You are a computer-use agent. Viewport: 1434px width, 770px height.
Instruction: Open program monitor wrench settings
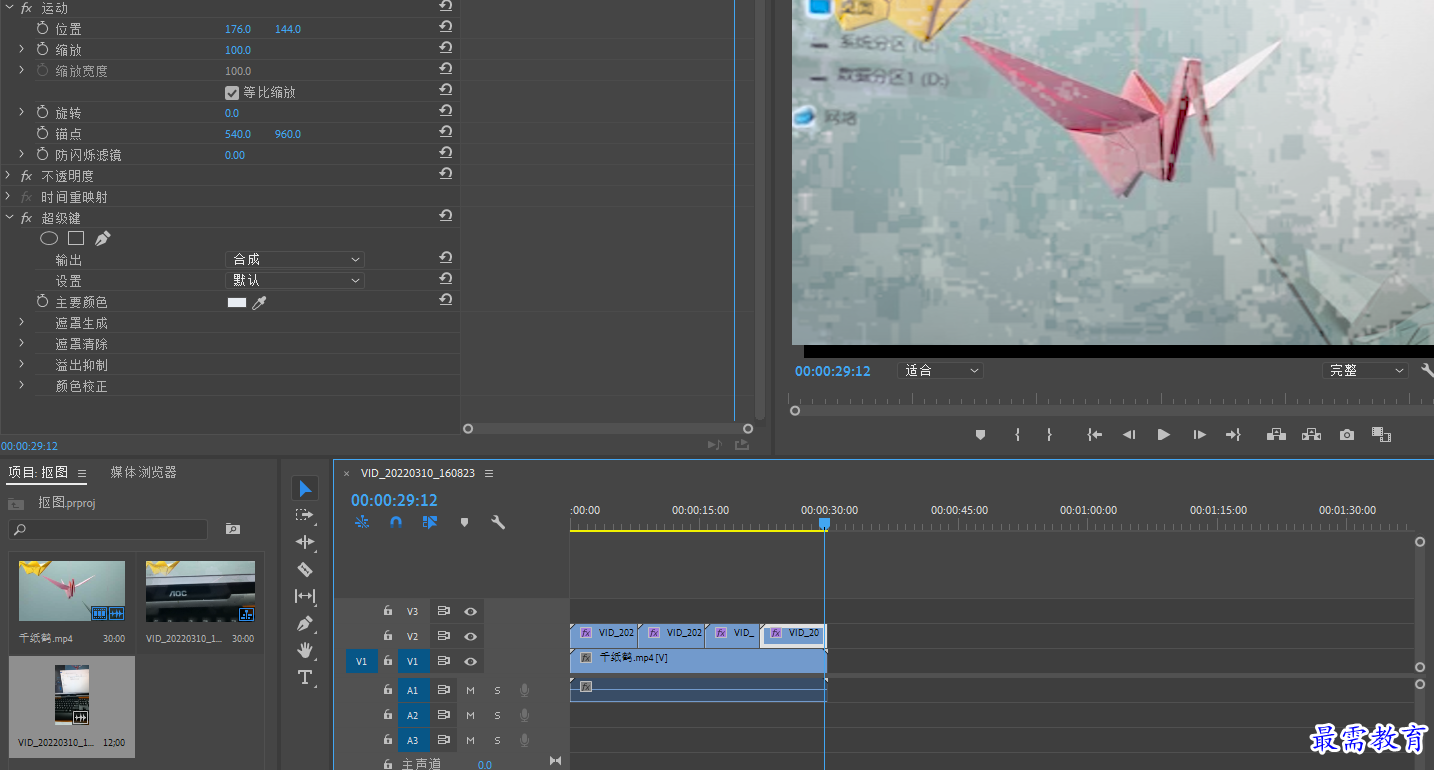(1427, 370)
